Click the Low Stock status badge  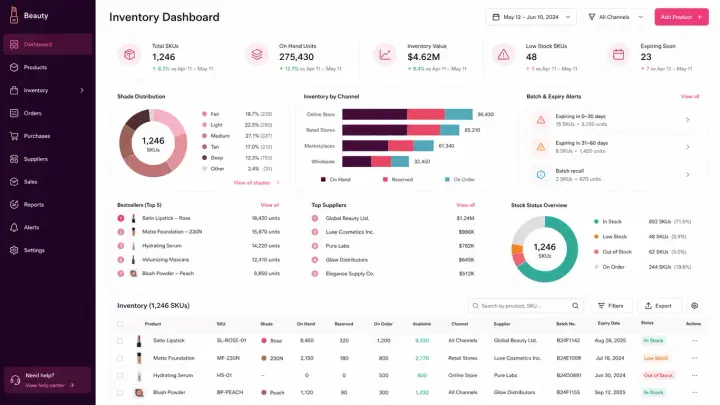(656, 358)
